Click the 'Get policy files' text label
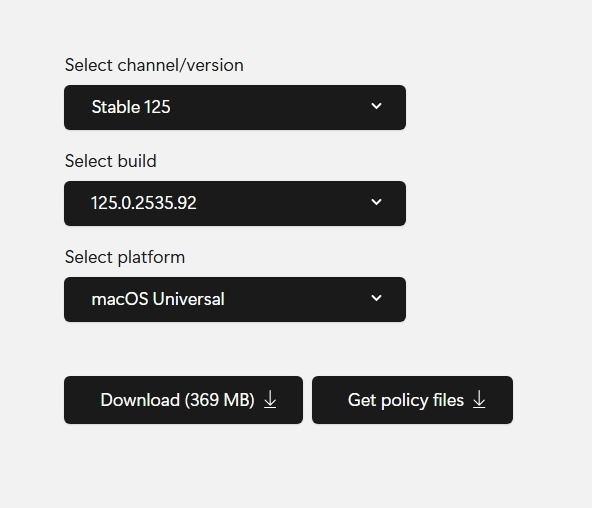The height and width of the screenshot is (508, 592). tap(406, 400)
